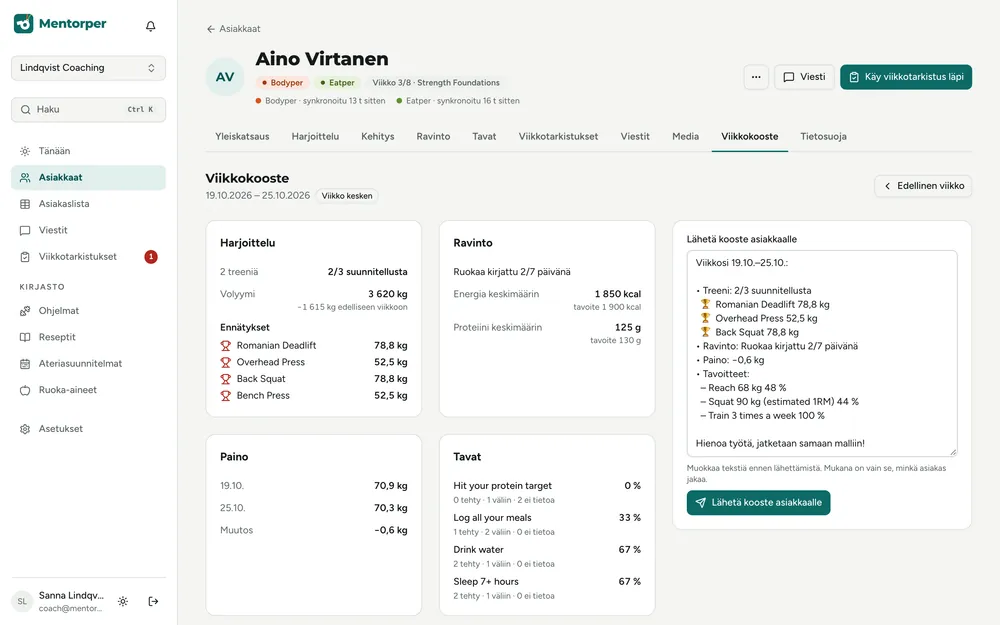Select the Viikkokooste tab
1000x625 pixels.
pyautogui.click(x=749, y=136)
